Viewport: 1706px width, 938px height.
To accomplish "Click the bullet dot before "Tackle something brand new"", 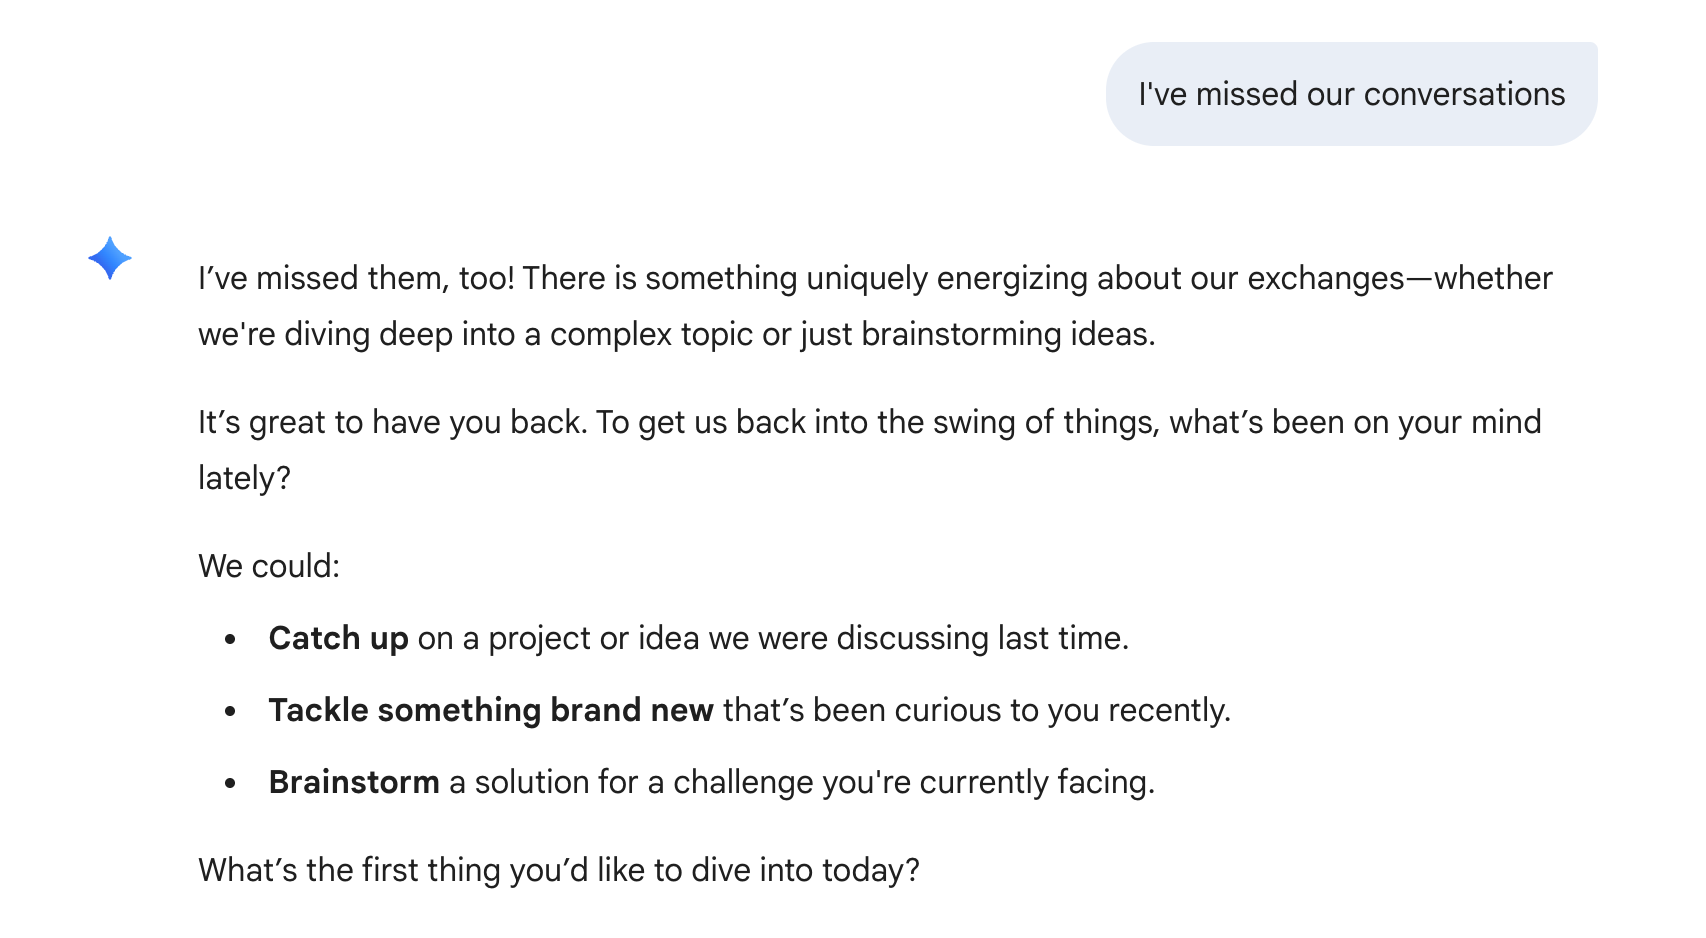I will pyautogui.click(x=231, y=711).
